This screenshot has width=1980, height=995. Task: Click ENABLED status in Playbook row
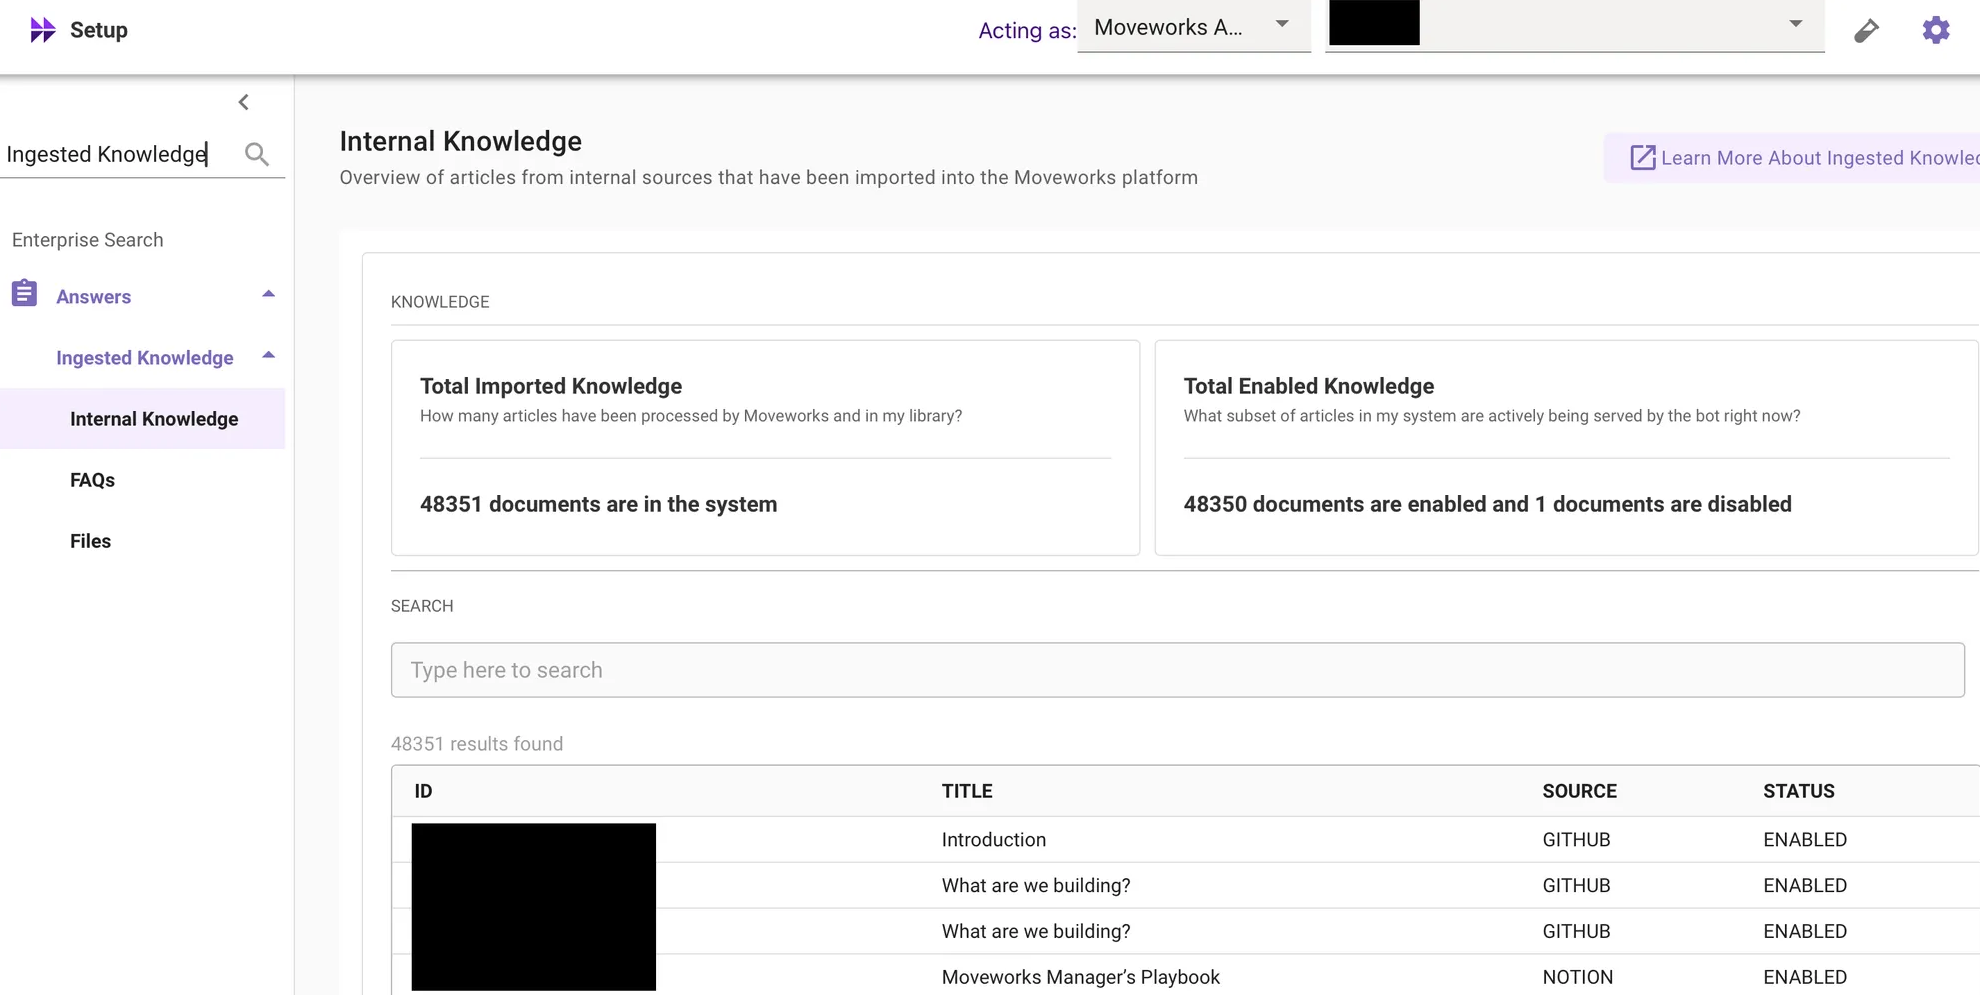[x=1804, y=977]
